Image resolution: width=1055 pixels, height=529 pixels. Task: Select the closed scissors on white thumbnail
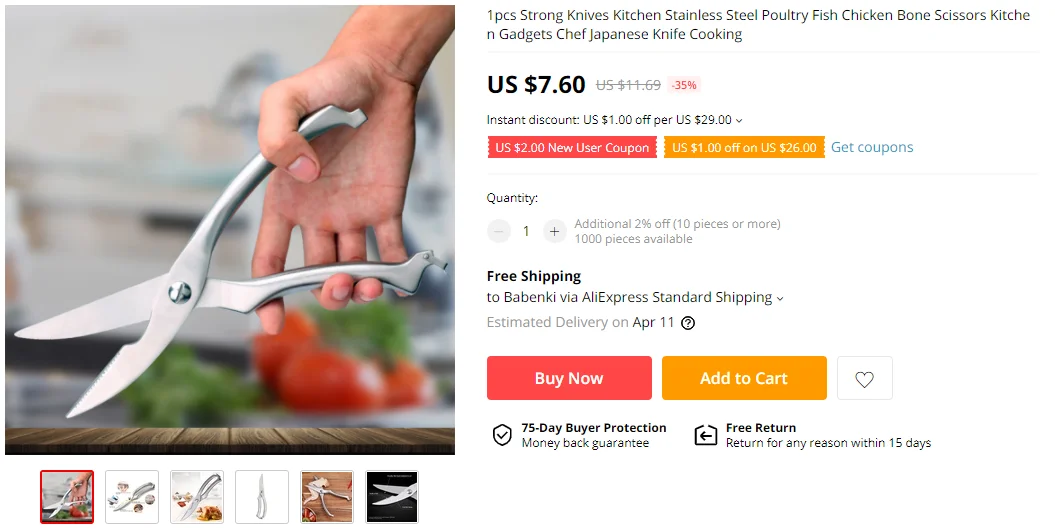point(262,497)
